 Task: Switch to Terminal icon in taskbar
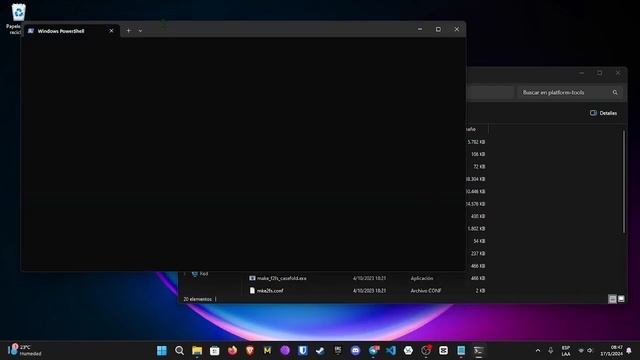tap(478, 351)
